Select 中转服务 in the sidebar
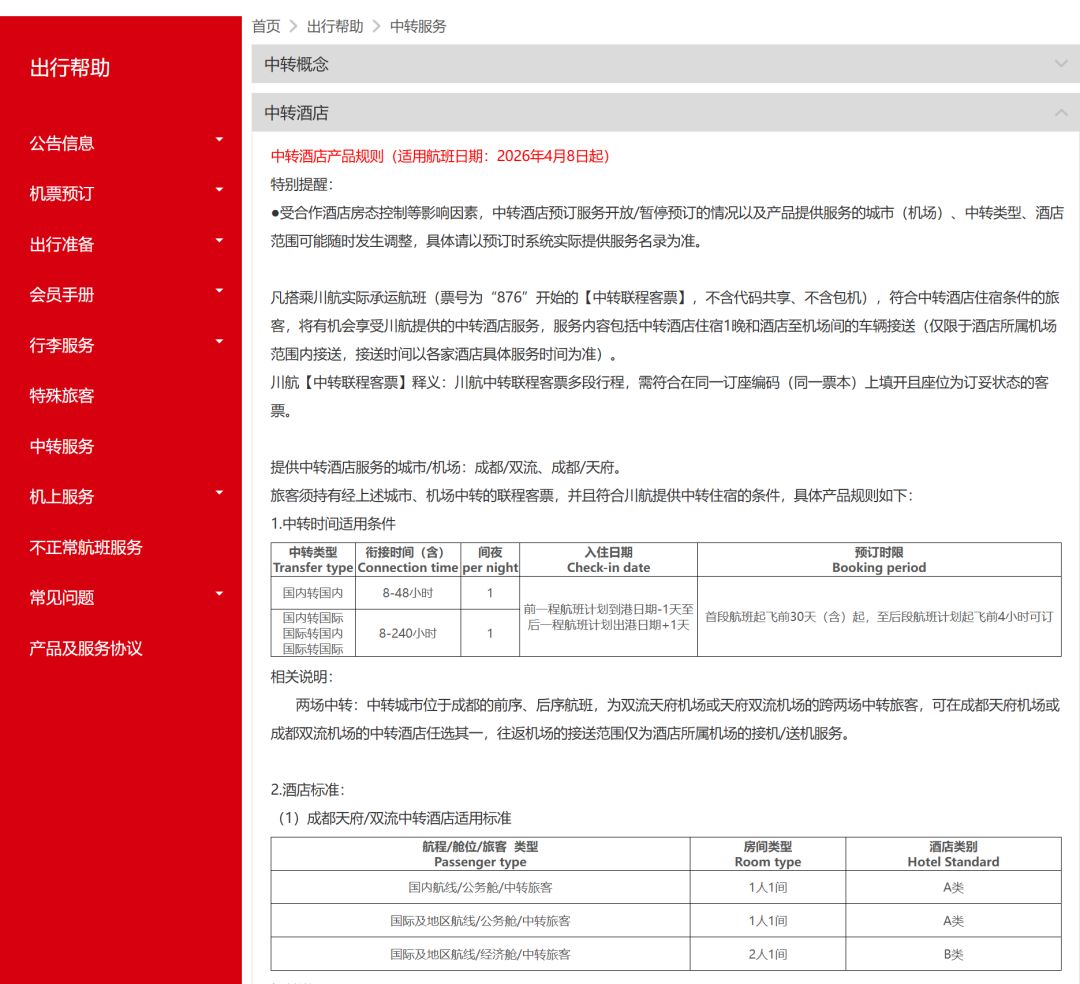Viewport: 1080px width, 984px height. (x=62, y=446)
